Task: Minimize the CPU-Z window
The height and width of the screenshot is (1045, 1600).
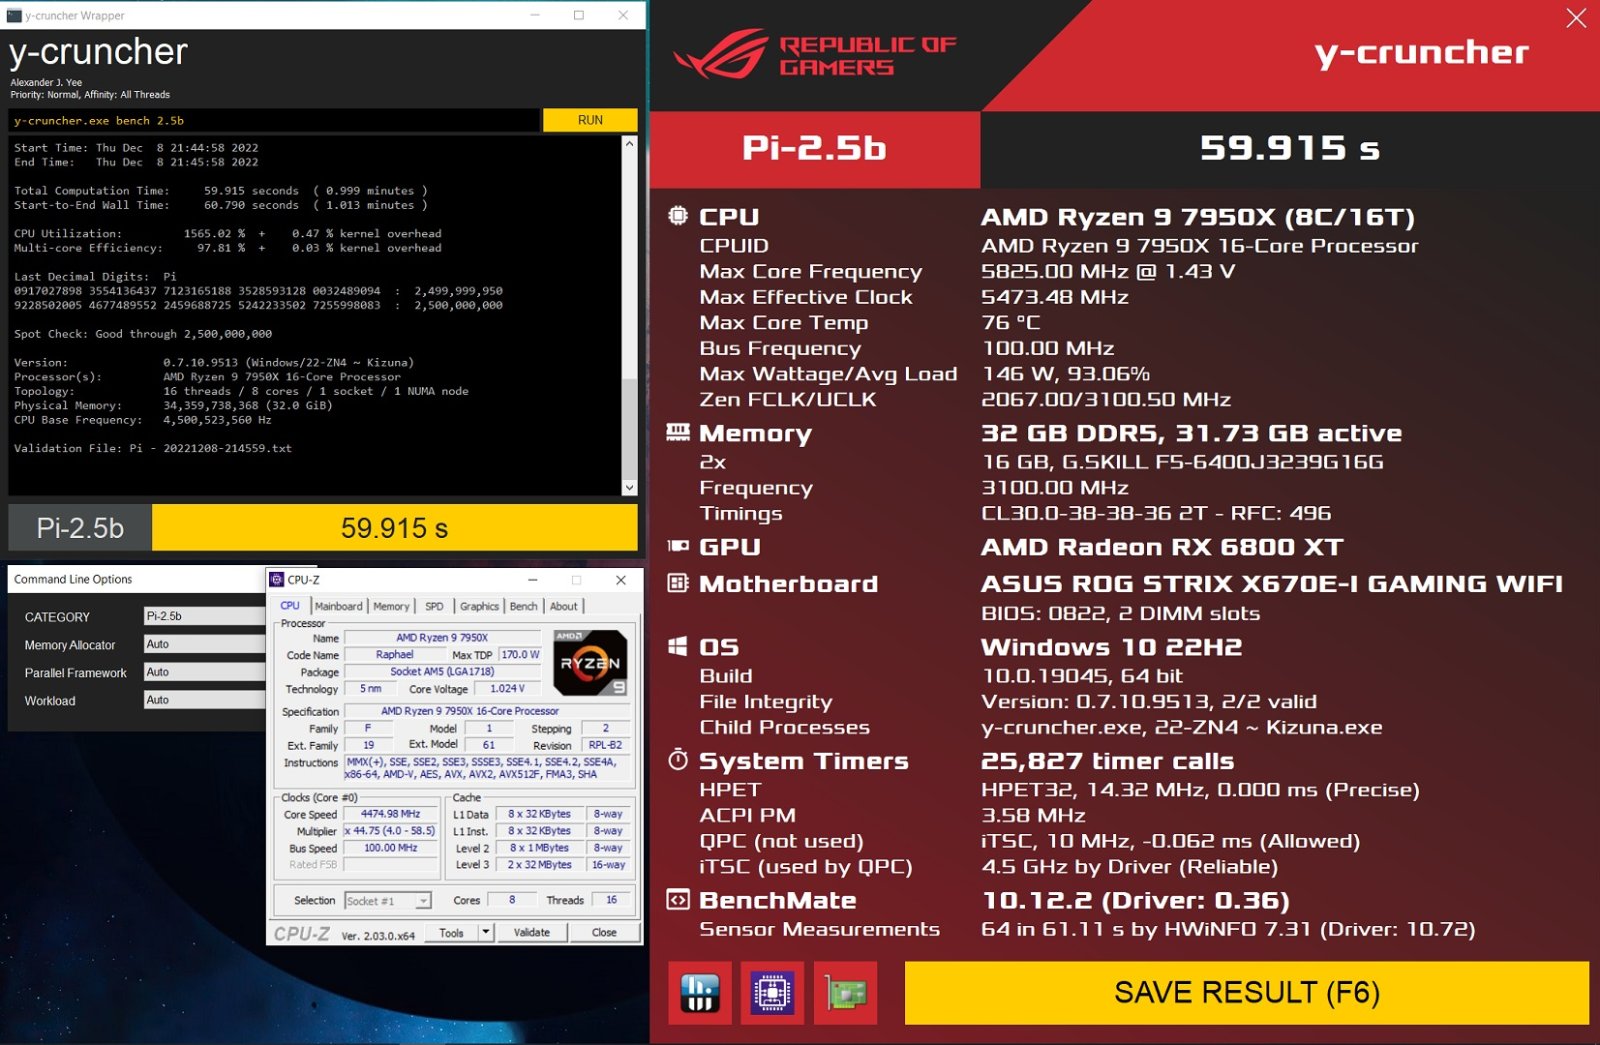Action: [533, 580]
